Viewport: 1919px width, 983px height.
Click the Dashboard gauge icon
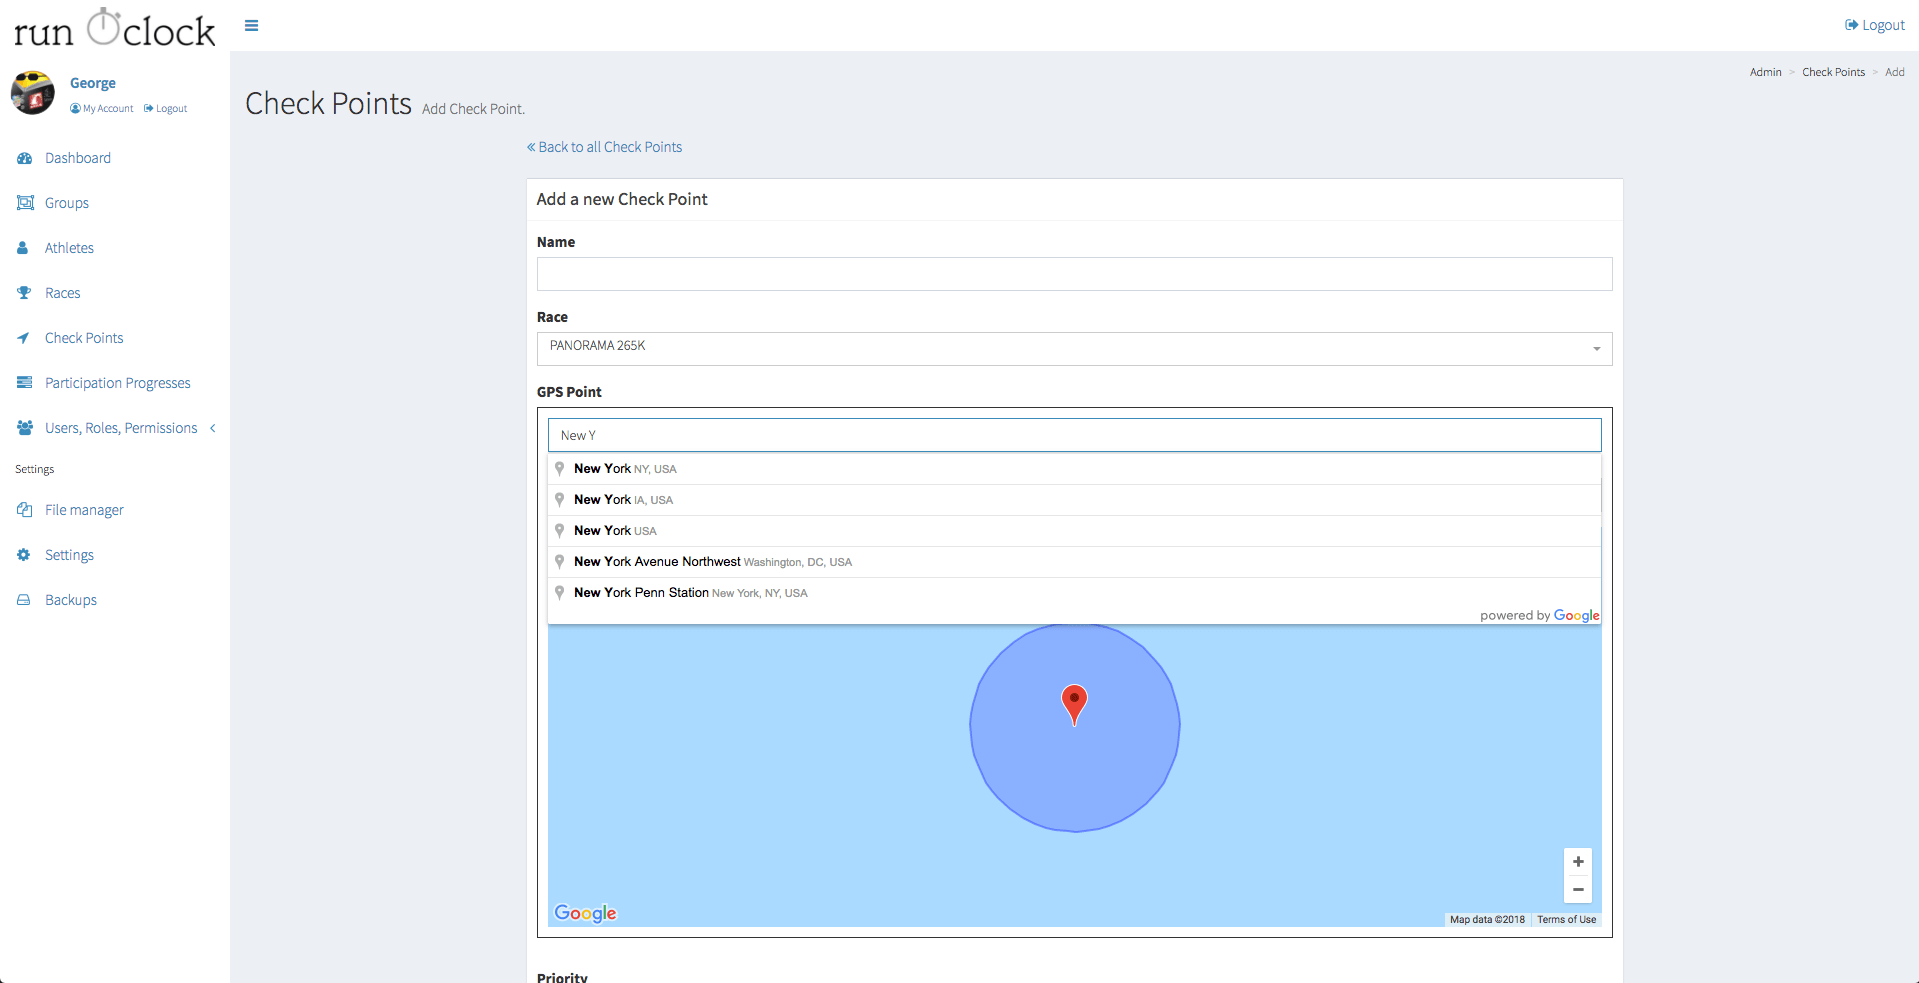pos(25,158)
